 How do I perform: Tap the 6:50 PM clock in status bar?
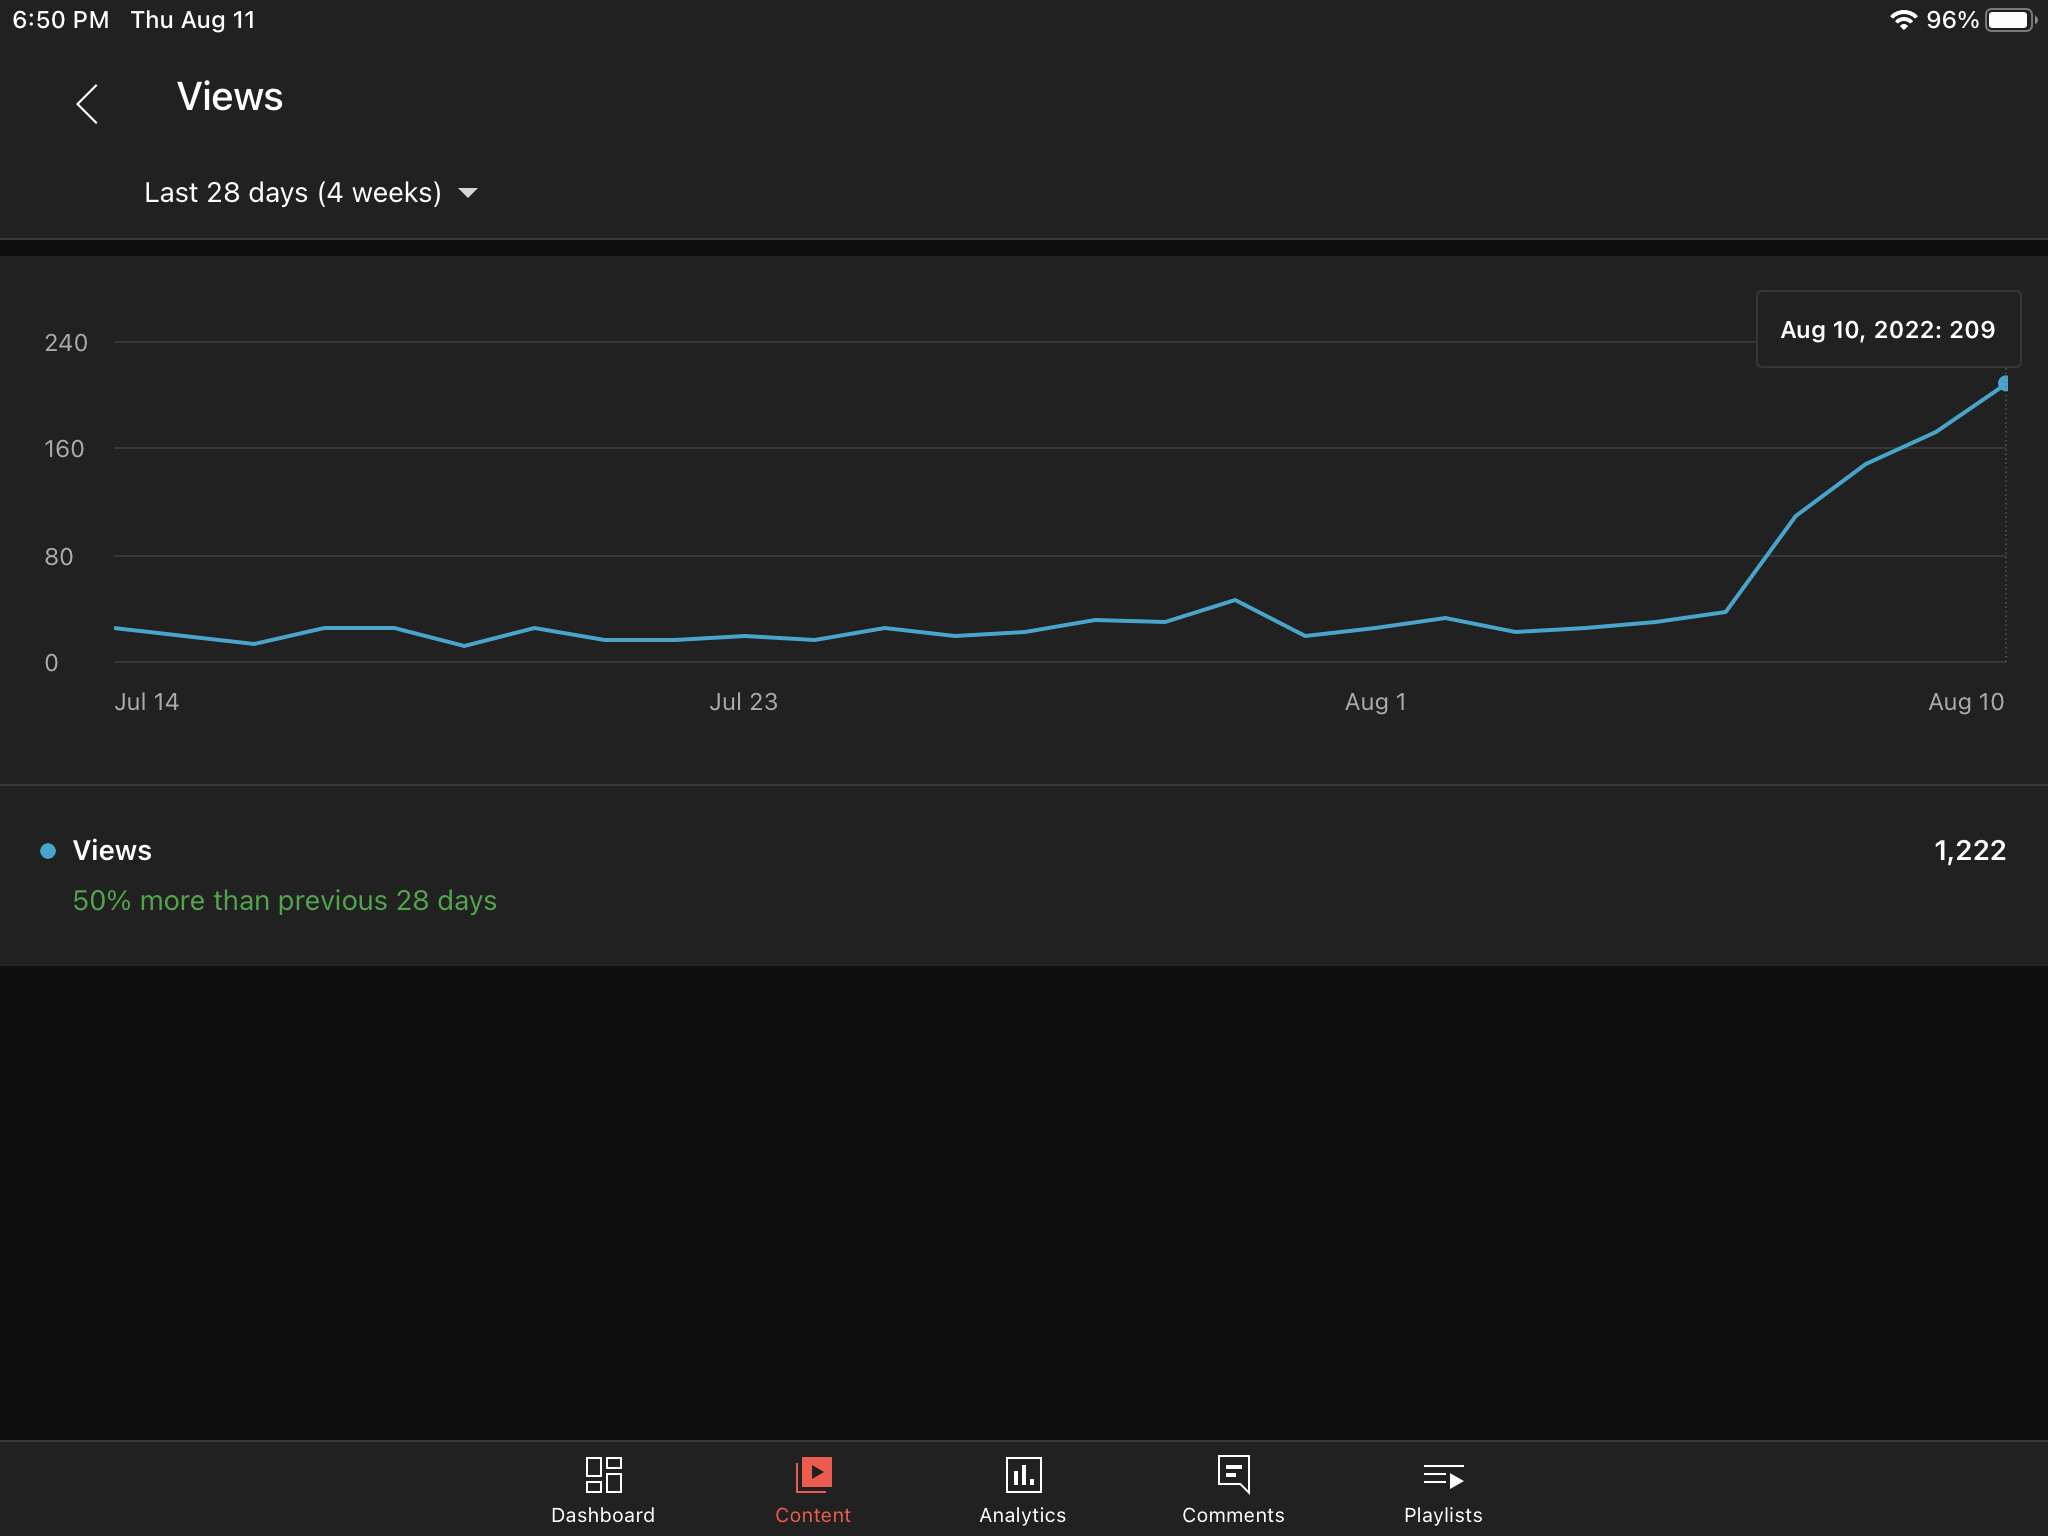(x=61, y=20)
